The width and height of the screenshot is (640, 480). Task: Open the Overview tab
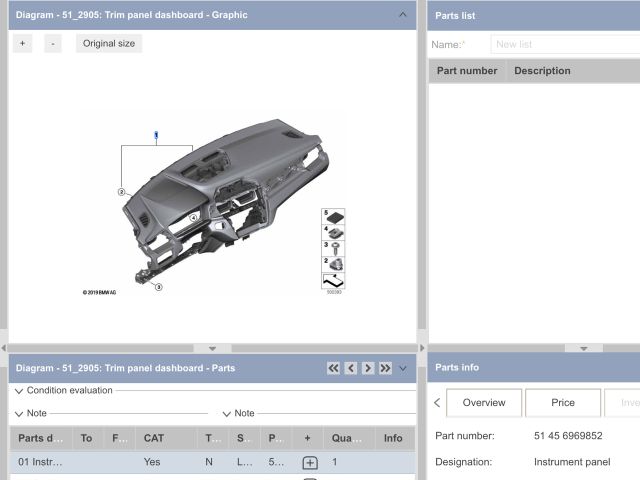click(483, 403)
